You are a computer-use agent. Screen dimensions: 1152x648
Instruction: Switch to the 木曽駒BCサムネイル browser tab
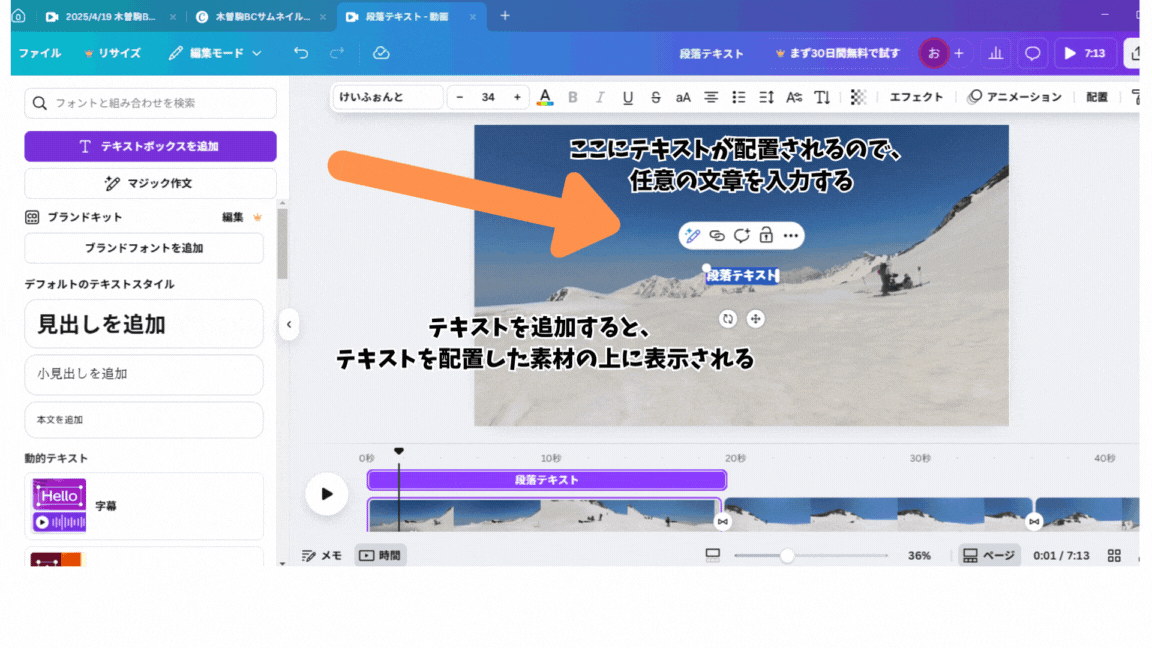255,17
